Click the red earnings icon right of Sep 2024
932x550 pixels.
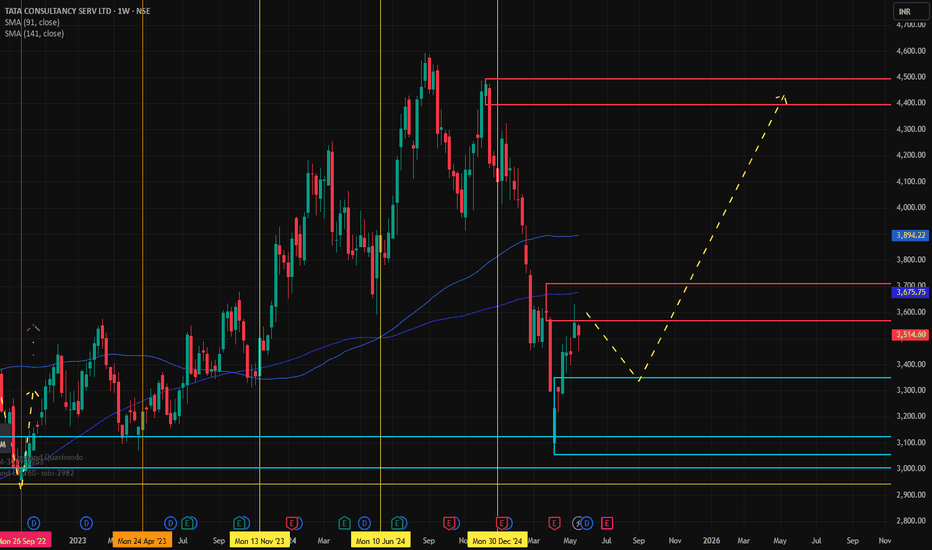pyautogui.click(x=449, y=523)
